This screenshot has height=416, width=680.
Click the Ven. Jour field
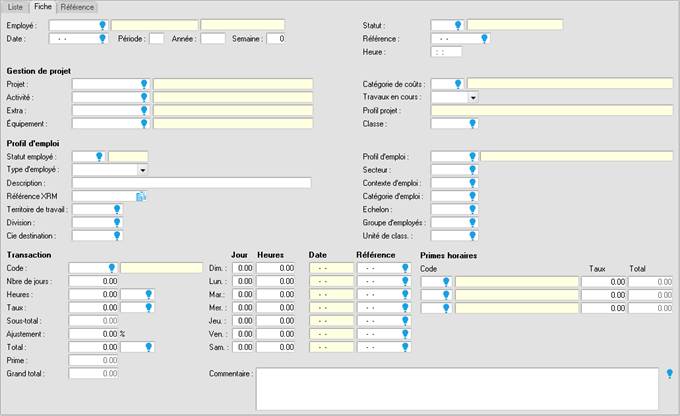(x=243, y=334)
